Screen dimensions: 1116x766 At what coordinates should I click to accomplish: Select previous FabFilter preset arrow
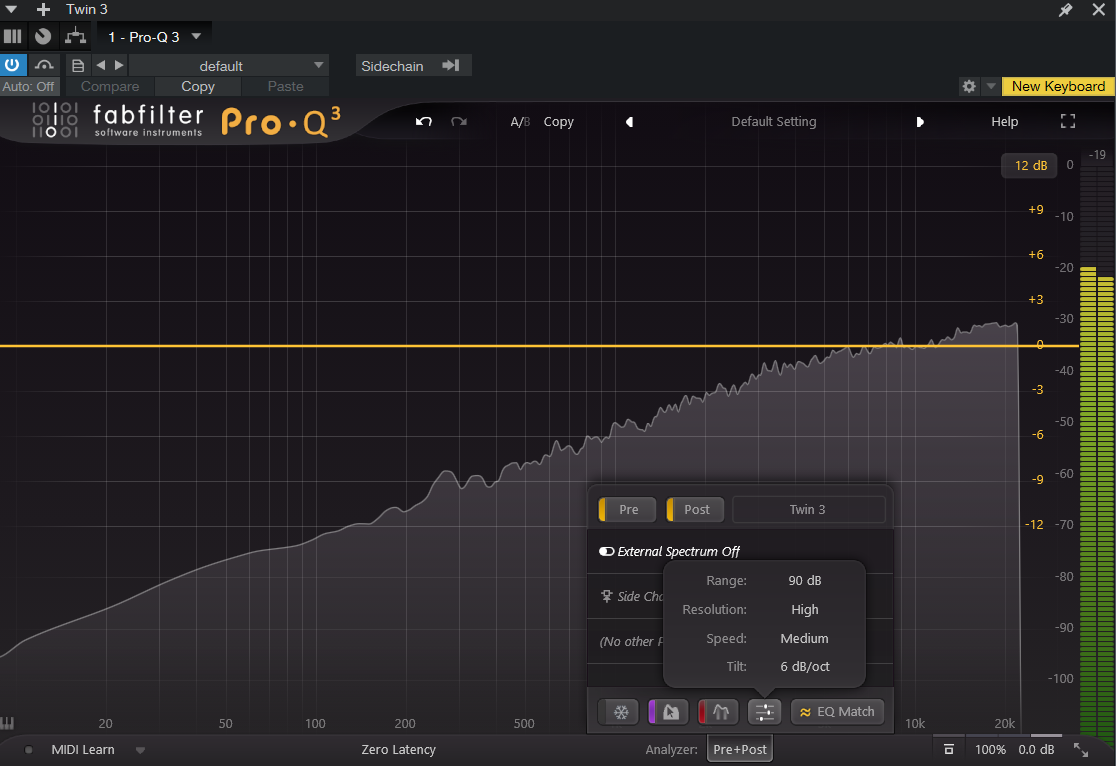(629, 122)
